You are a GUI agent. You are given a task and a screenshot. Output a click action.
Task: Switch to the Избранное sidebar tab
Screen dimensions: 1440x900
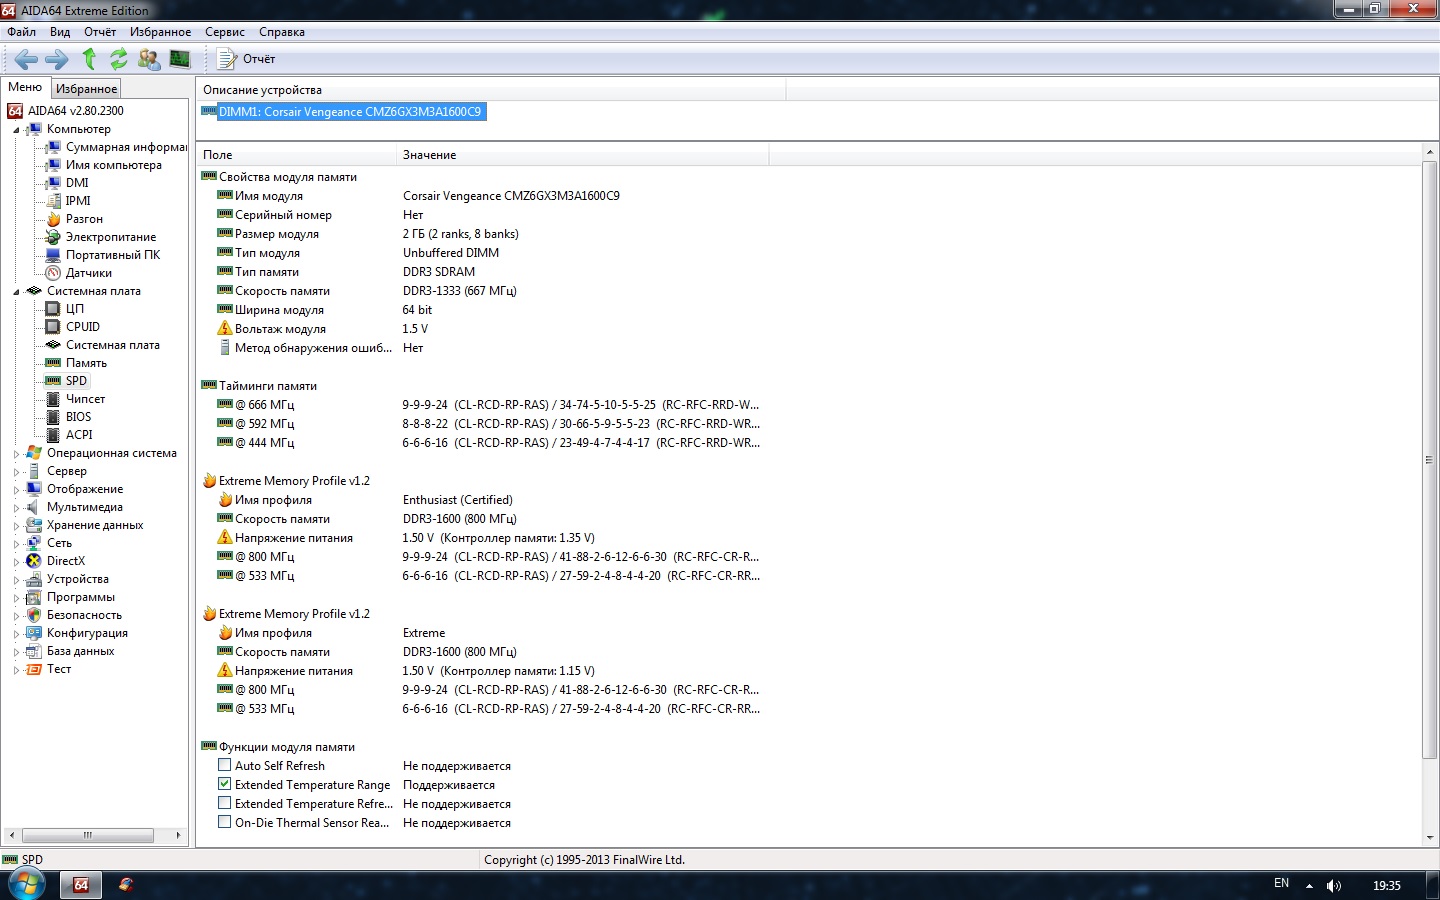[86, 89]
